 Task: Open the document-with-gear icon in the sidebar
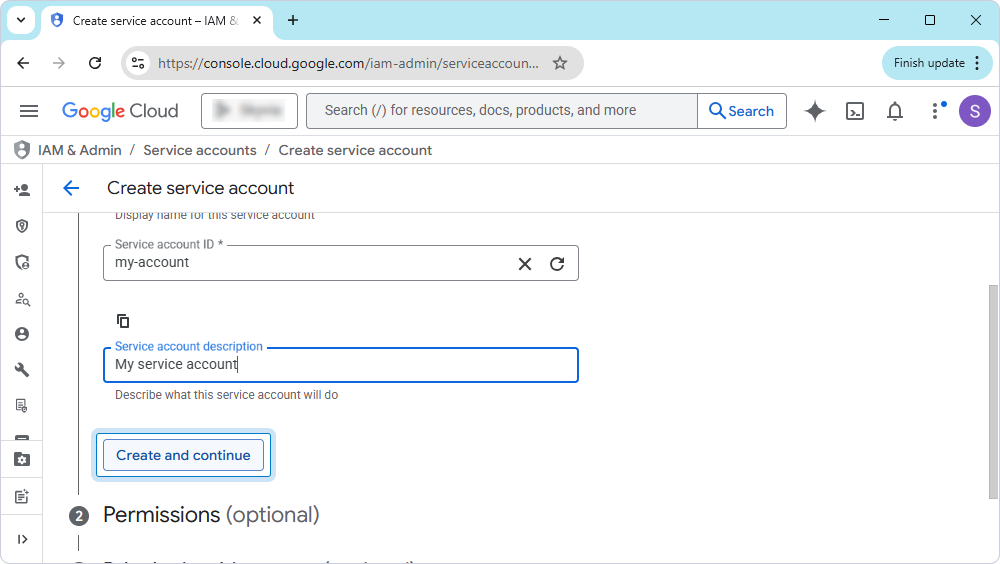[x=22, y=406]
